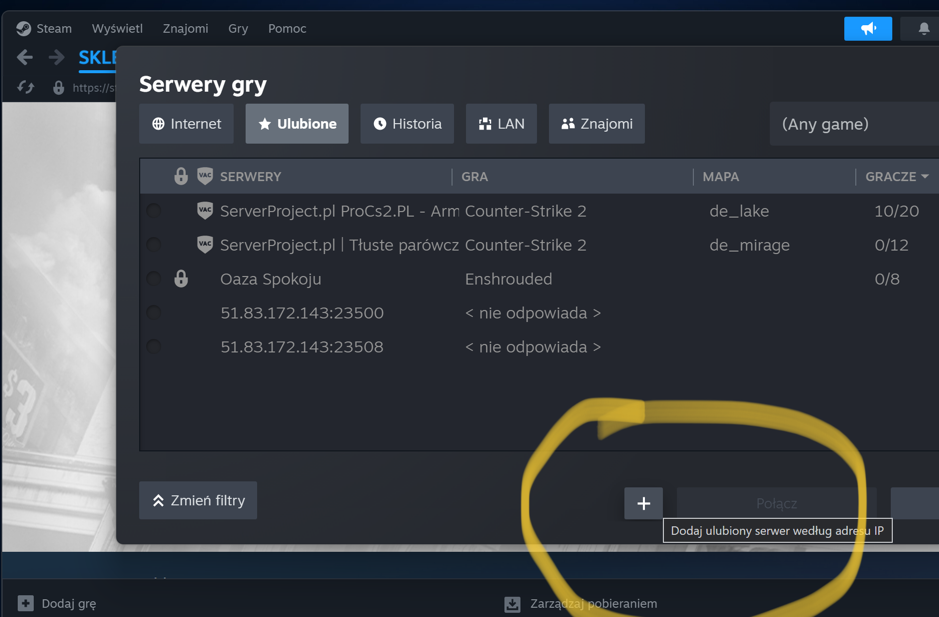Open the Znajomi menu in menu bar
This screenshot has height=617, width=939.
pyautogui.click(x=185, y=29)
